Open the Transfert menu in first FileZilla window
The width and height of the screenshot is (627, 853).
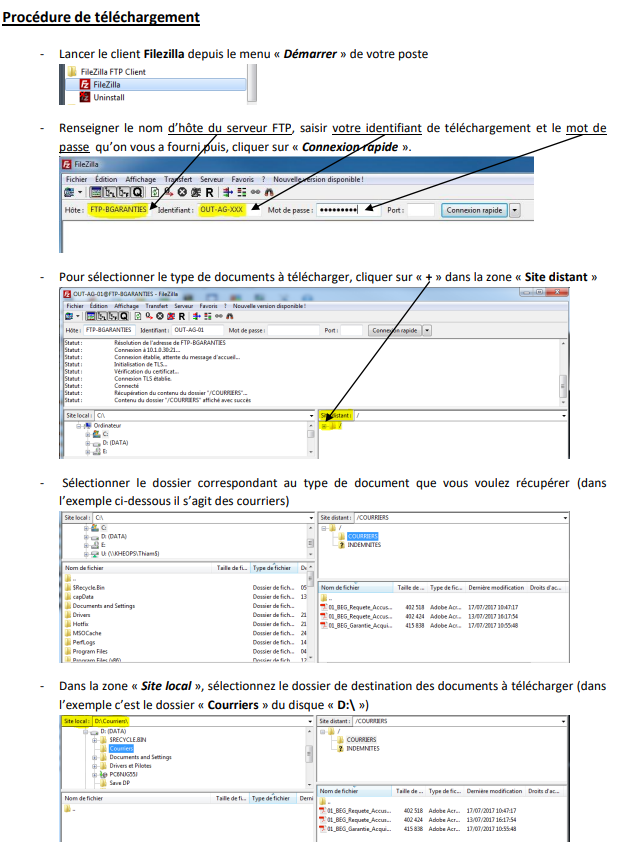[x=178, y=179]
